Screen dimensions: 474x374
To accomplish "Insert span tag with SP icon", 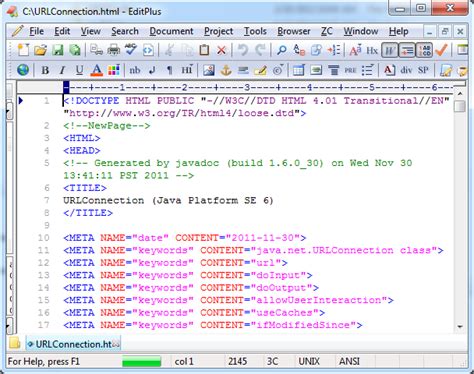I will pos(423,70).
